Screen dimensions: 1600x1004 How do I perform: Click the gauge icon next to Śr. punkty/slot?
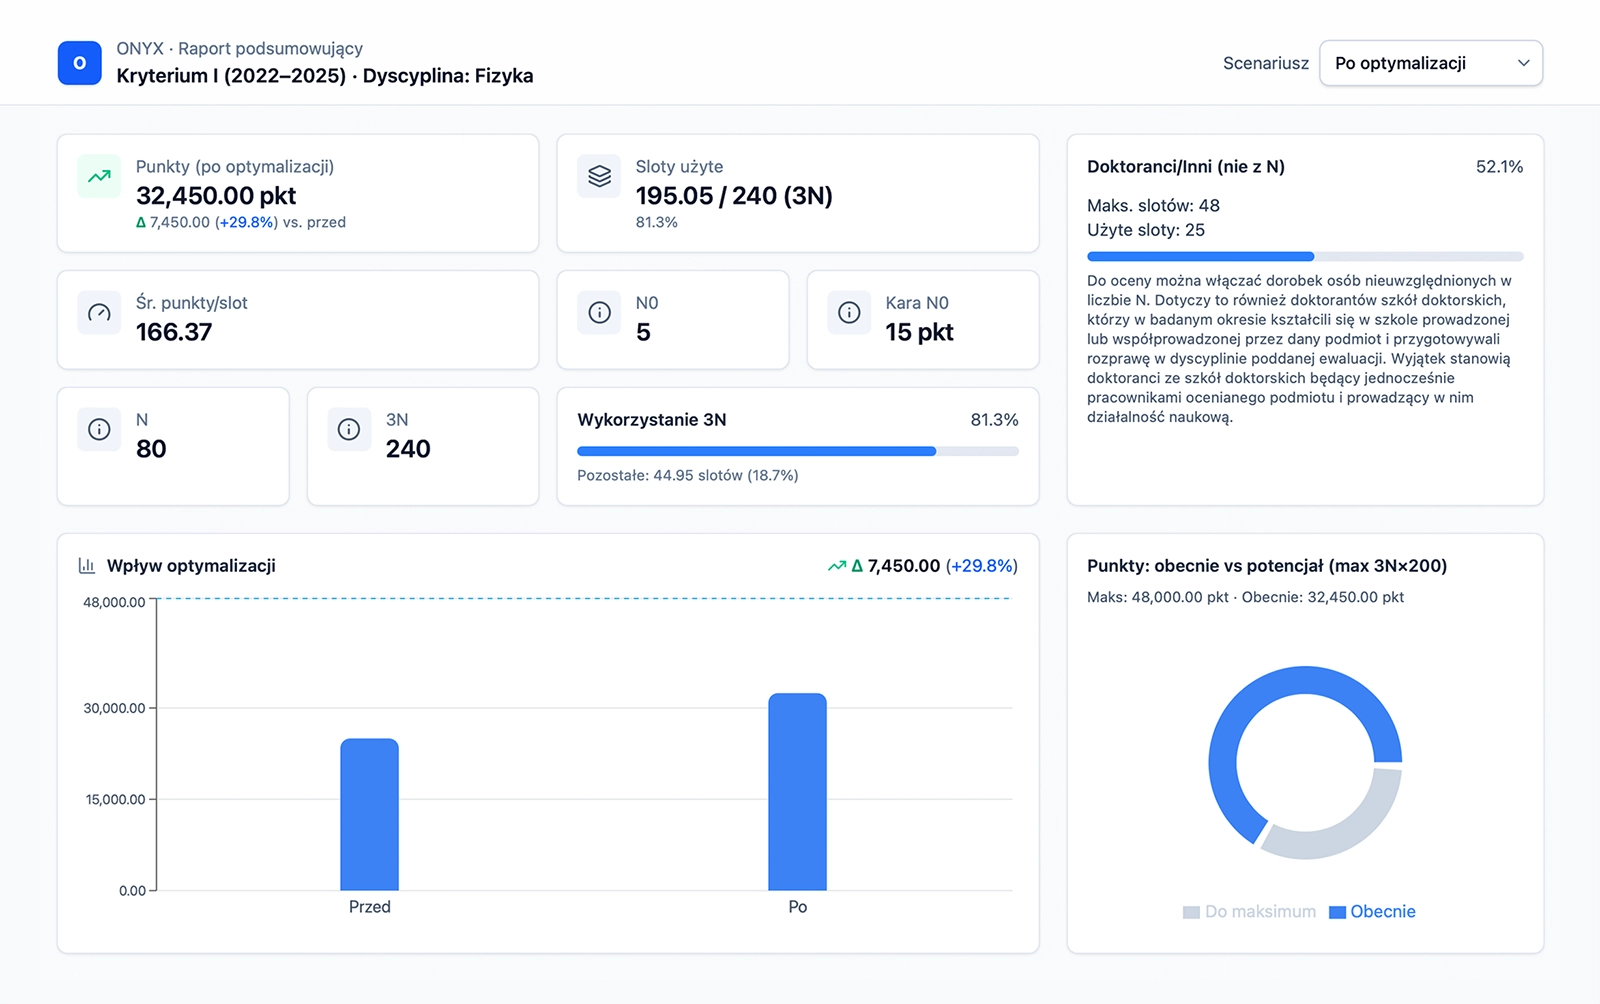click(x=99, y=313)
